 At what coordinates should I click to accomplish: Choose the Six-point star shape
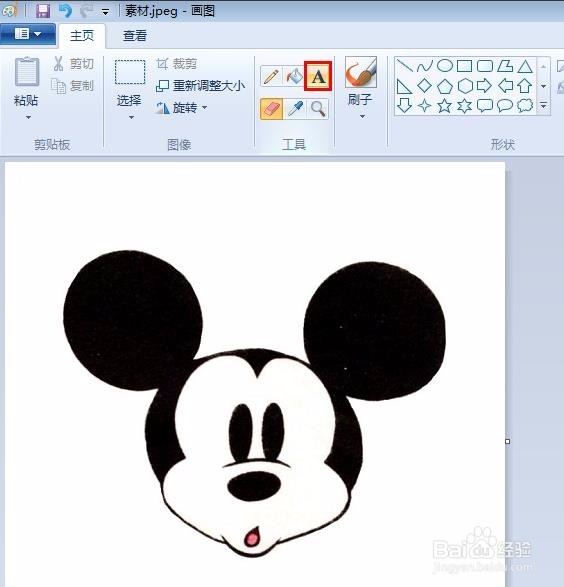464,106
